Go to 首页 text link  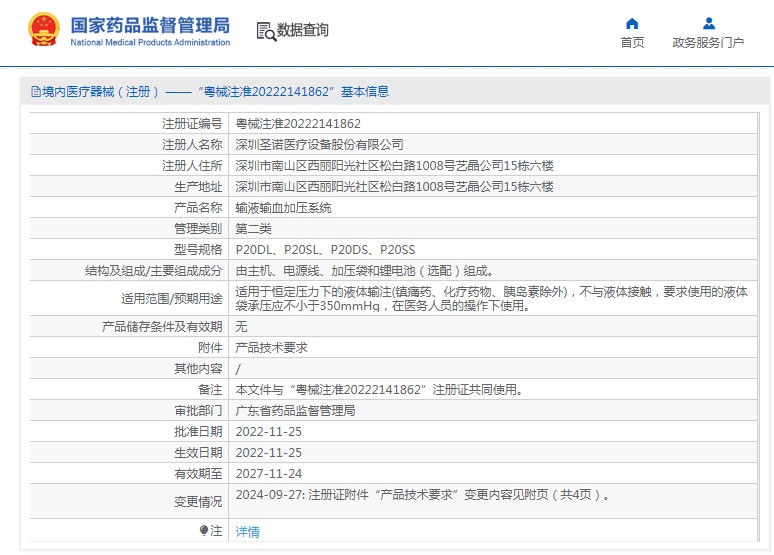click(632, 42)
